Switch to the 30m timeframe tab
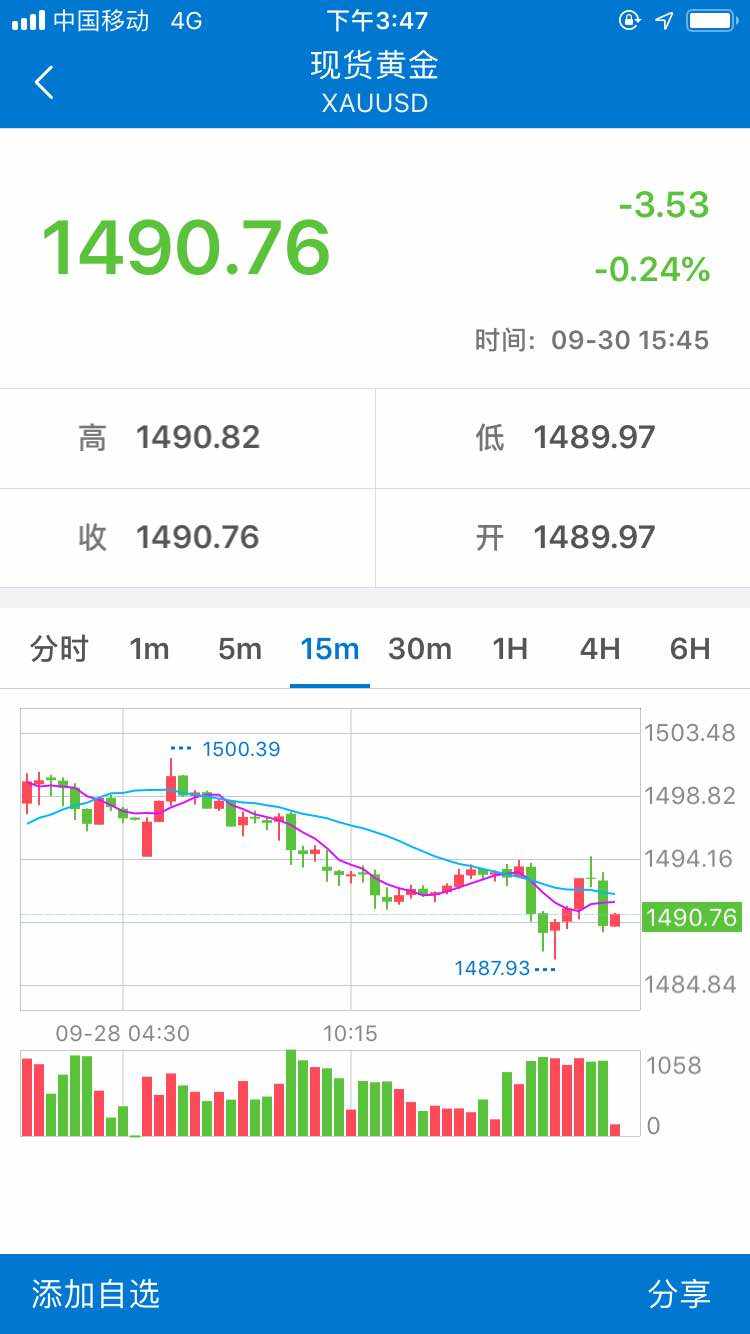This screenshot has height=1334, width=750. click(420, 649)
